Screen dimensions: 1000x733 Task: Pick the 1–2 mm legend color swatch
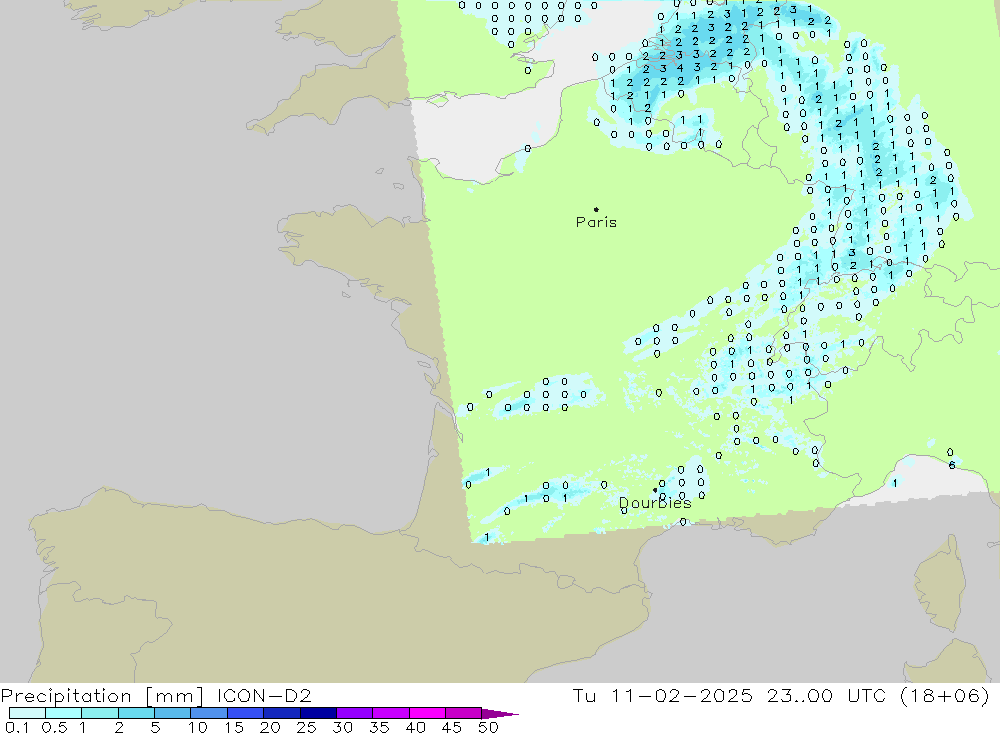(x=100, y=713)
